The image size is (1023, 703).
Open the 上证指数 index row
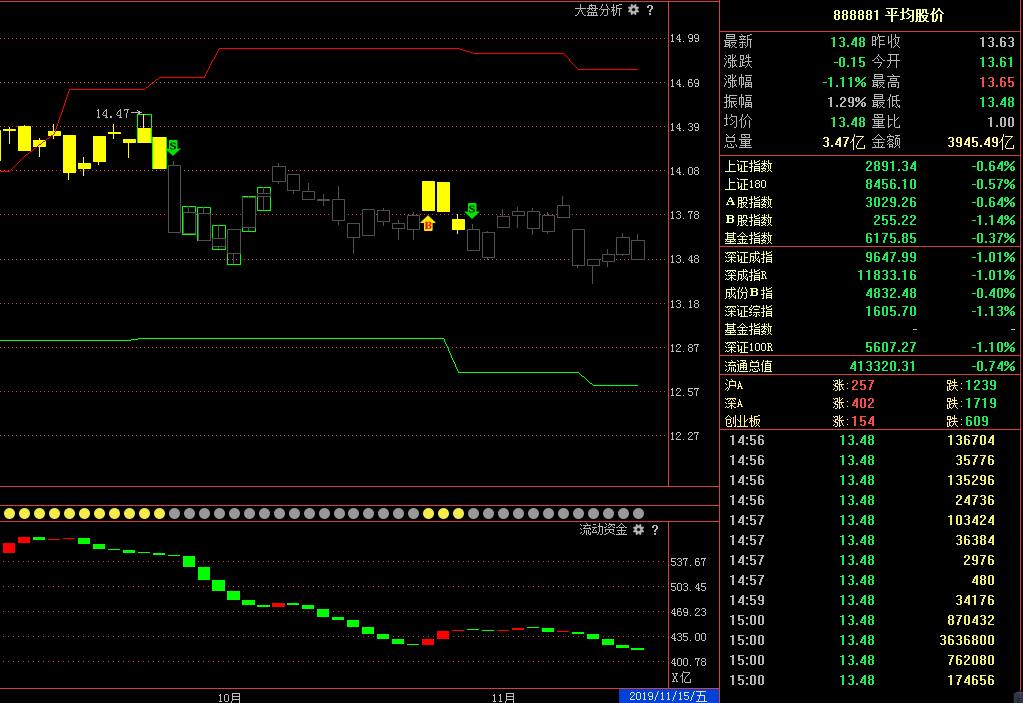tap(870, 167)
